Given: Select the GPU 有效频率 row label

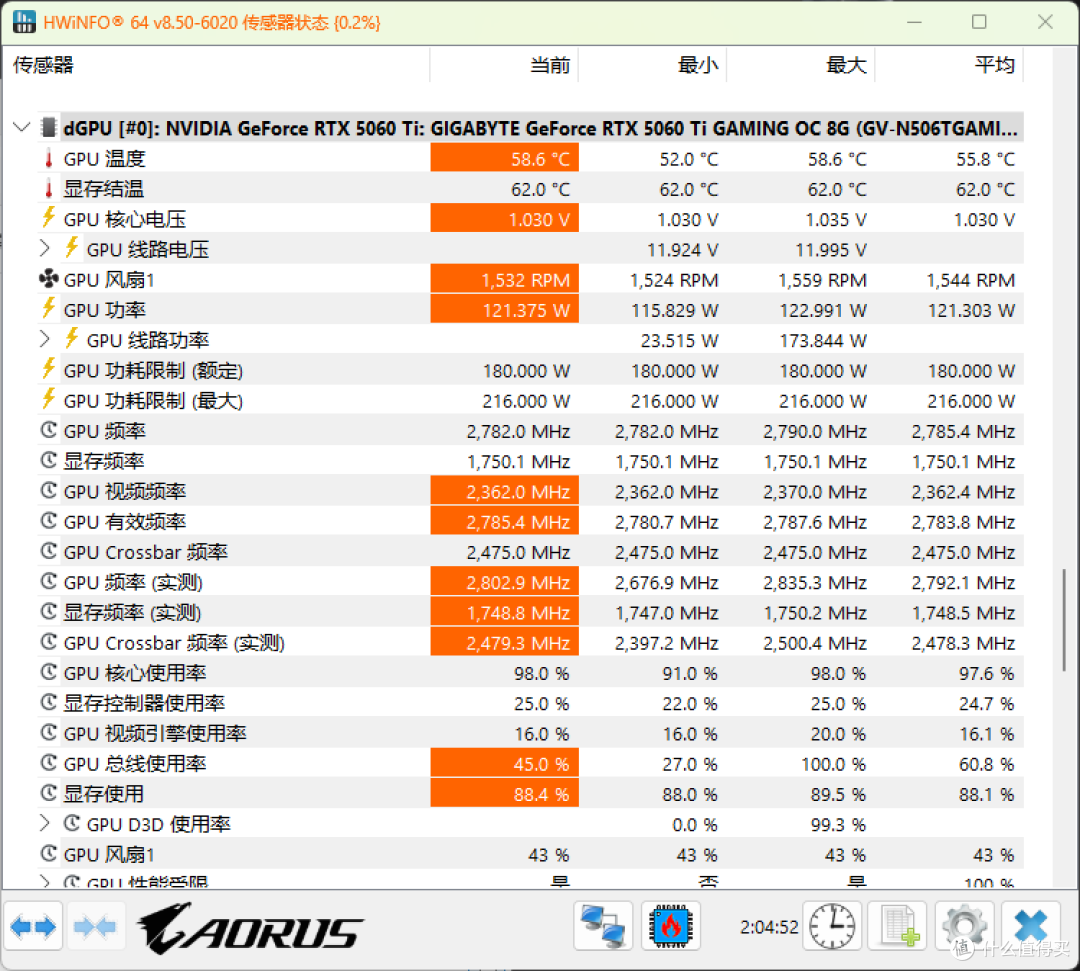Looking at the screenshot, I should pos(125,522).
